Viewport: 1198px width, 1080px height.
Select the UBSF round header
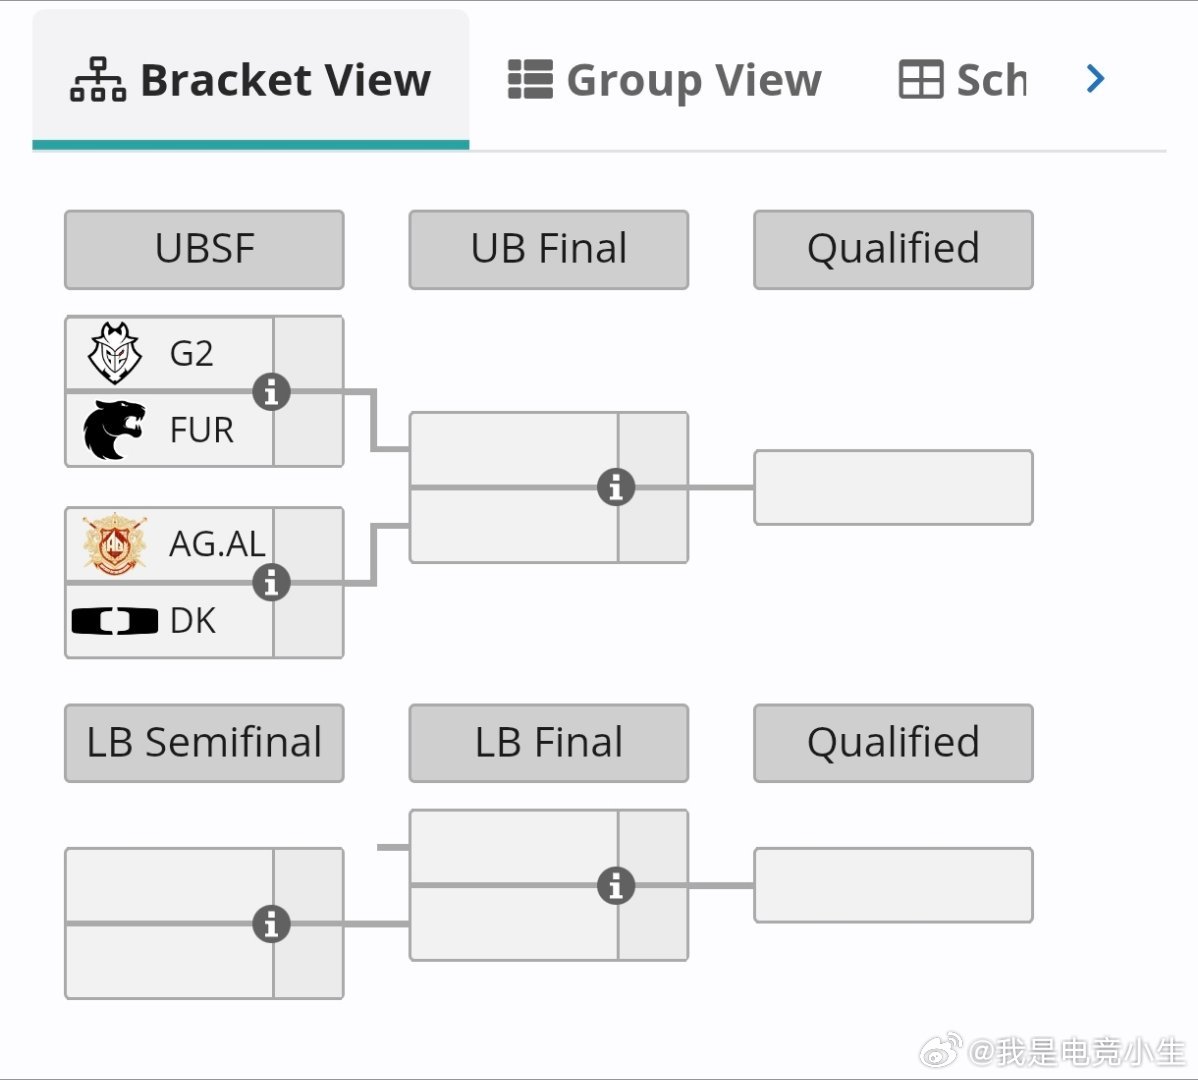(204, 250)
